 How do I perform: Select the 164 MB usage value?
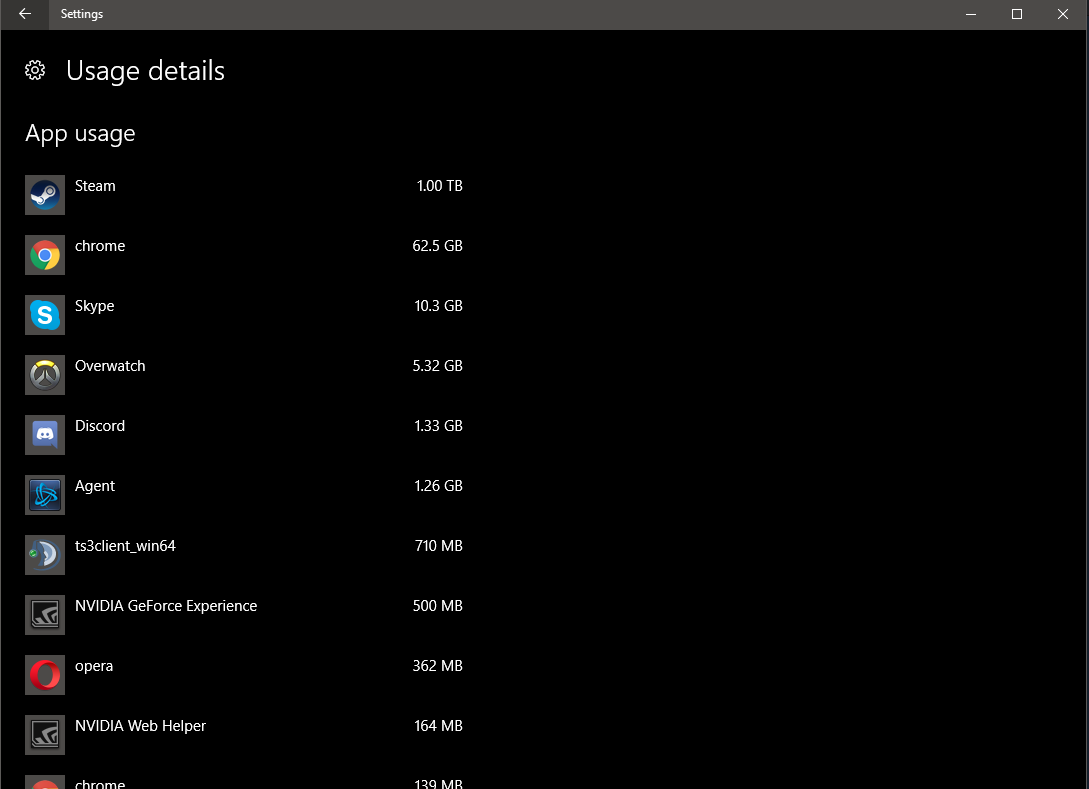439,726
